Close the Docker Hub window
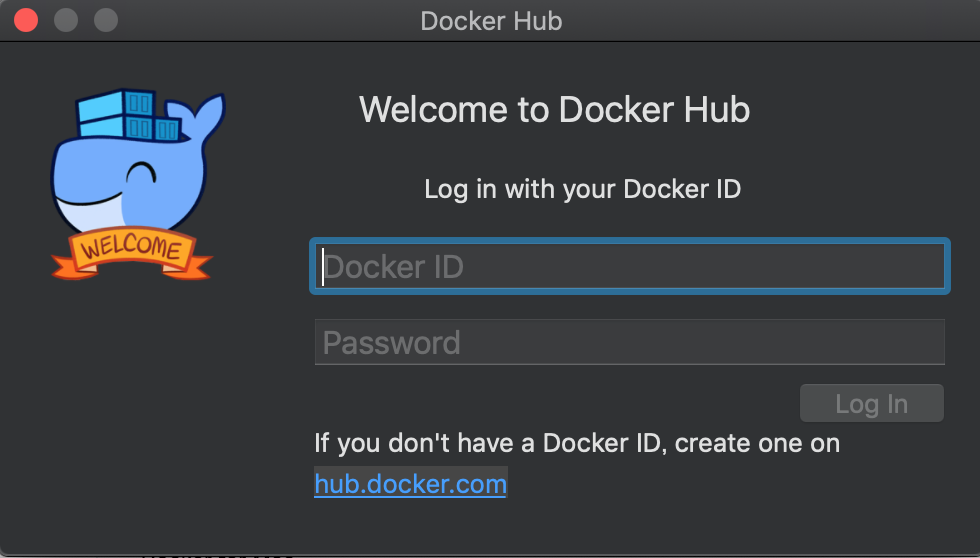Viewport: 980px width, 558px height. tap(26, 21)
